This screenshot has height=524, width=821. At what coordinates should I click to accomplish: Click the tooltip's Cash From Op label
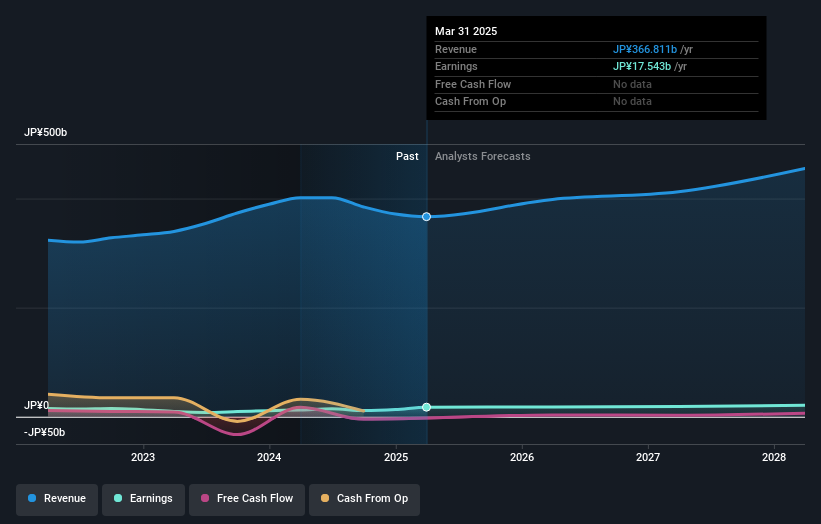coord(470,102)
